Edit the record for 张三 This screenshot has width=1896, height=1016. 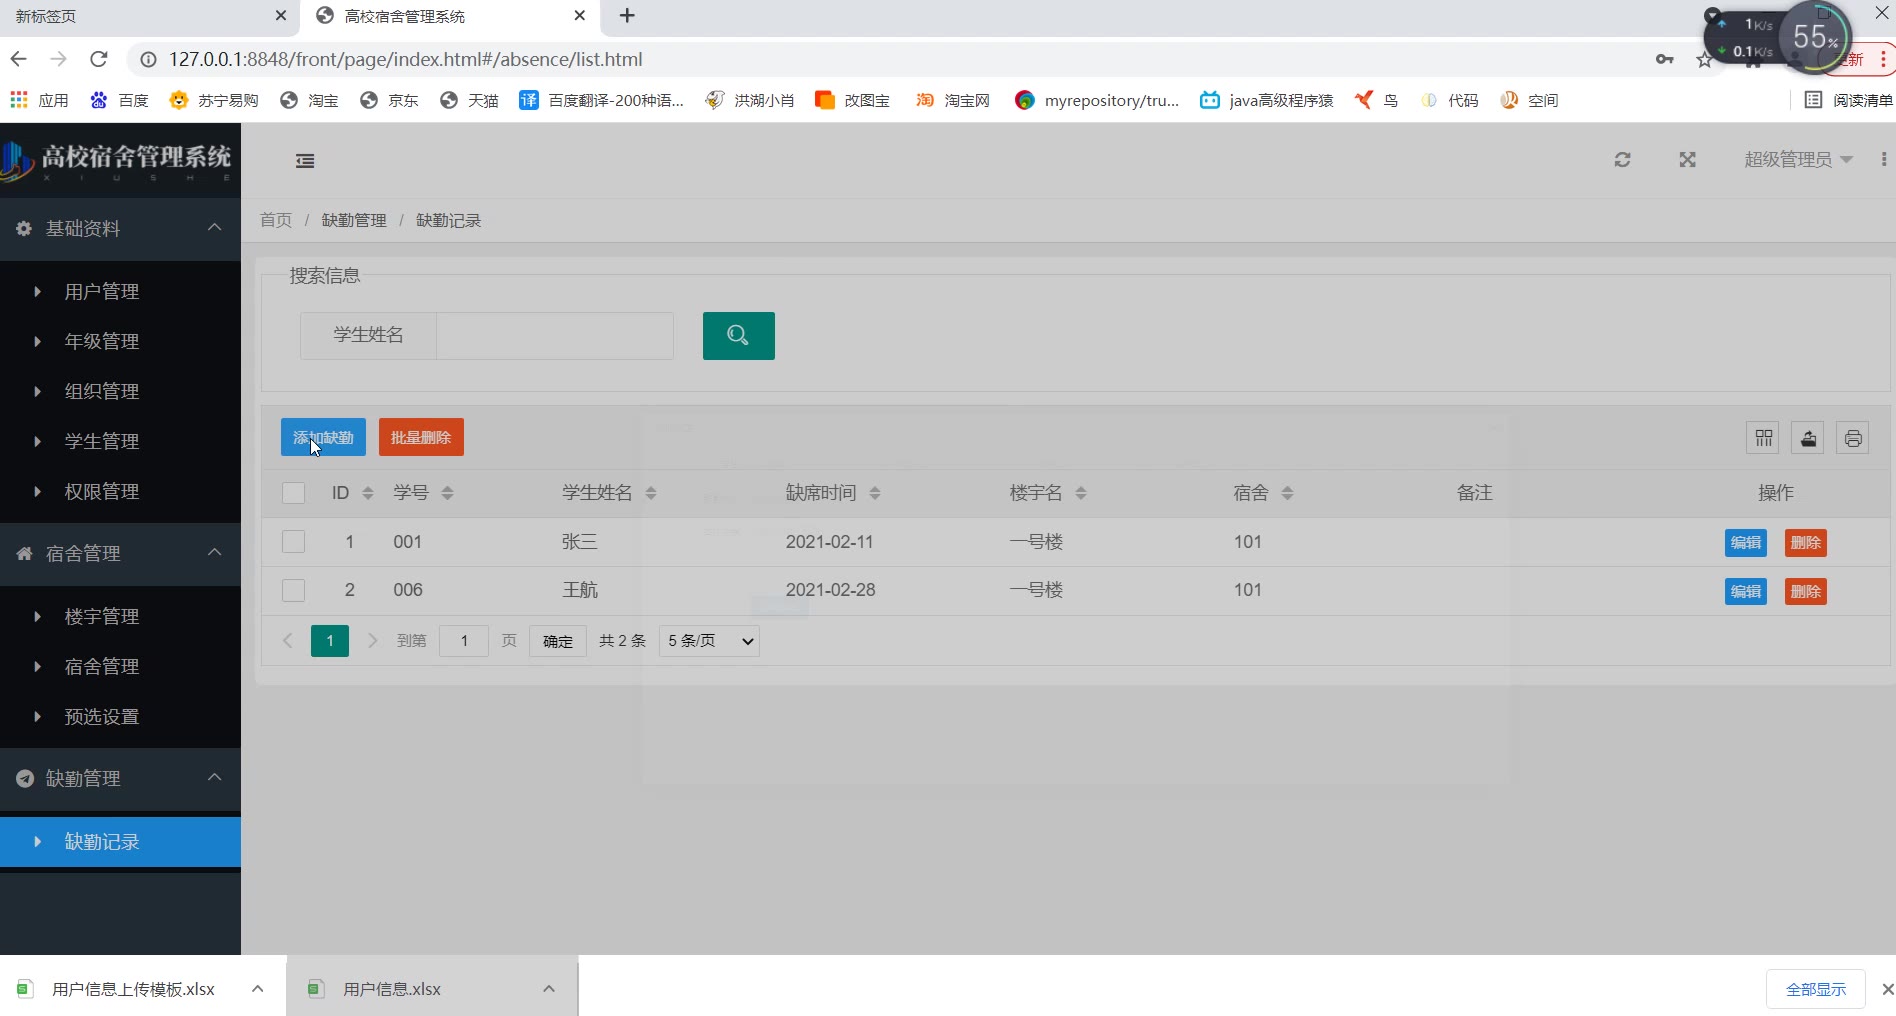click(x=1746, y=543)
